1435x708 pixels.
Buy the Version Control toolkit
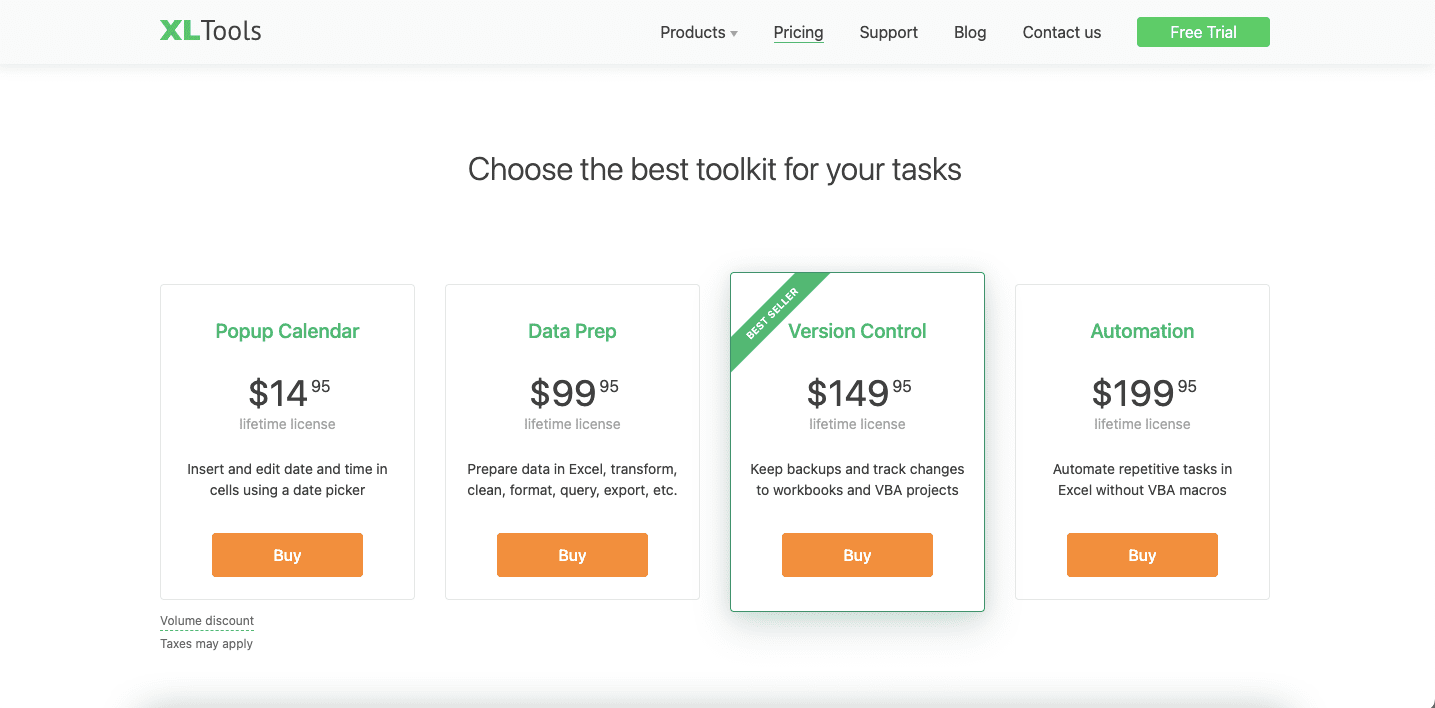pyautogui.click(x=857, y=555)
